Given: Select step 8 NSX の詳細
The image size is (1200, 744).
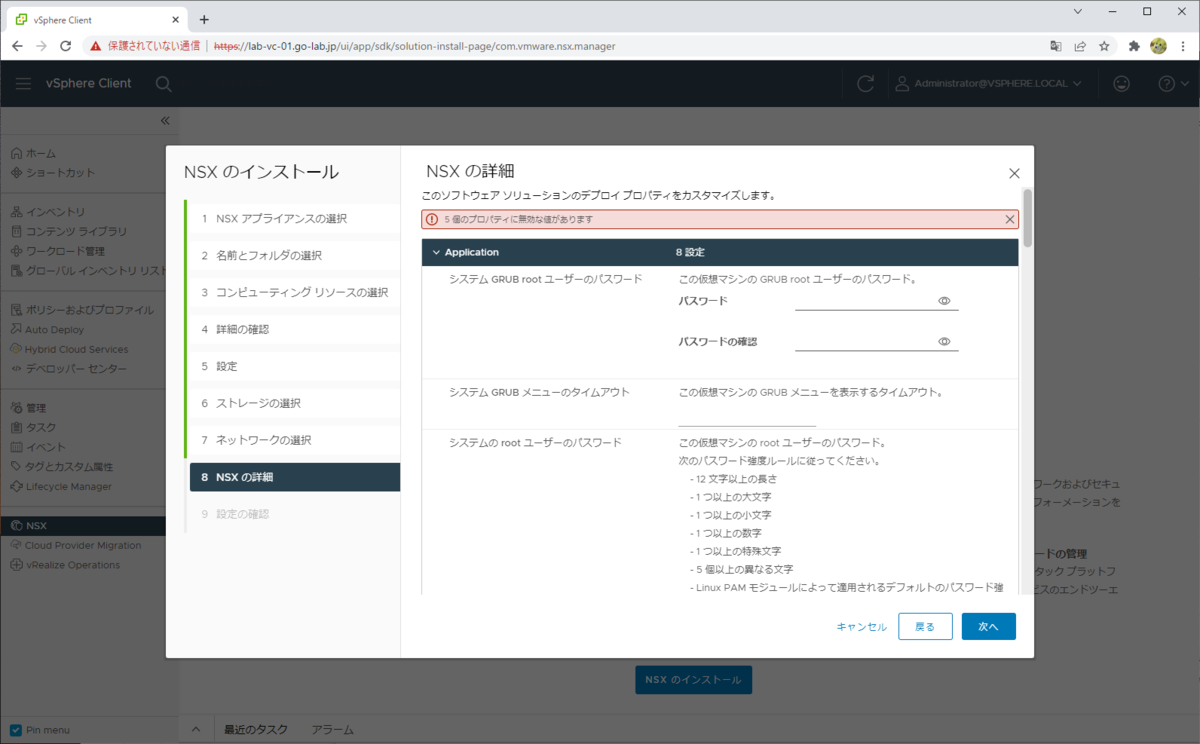Looking at the screenshot, I should (295, 477).
